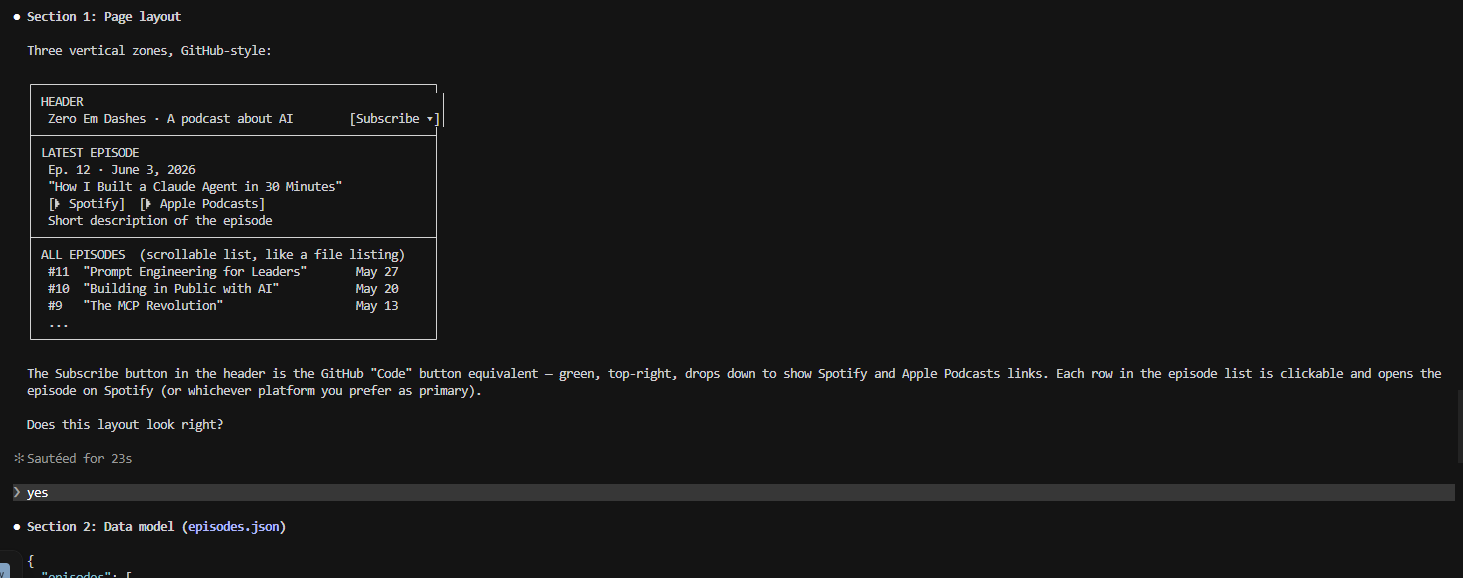
Task: Click Does this layout look right? question
Action: point(125,425)
